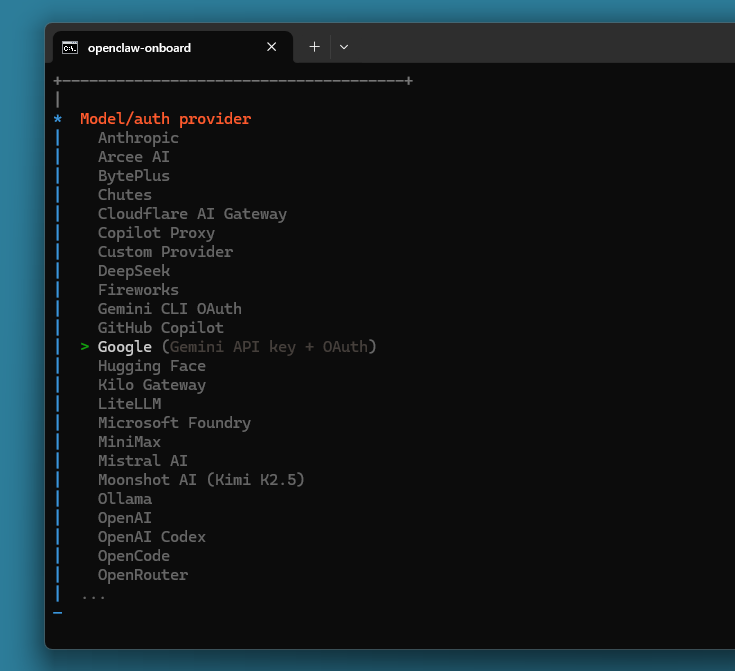Choose Microsoft Foundry provider

(x=174, y=422)
